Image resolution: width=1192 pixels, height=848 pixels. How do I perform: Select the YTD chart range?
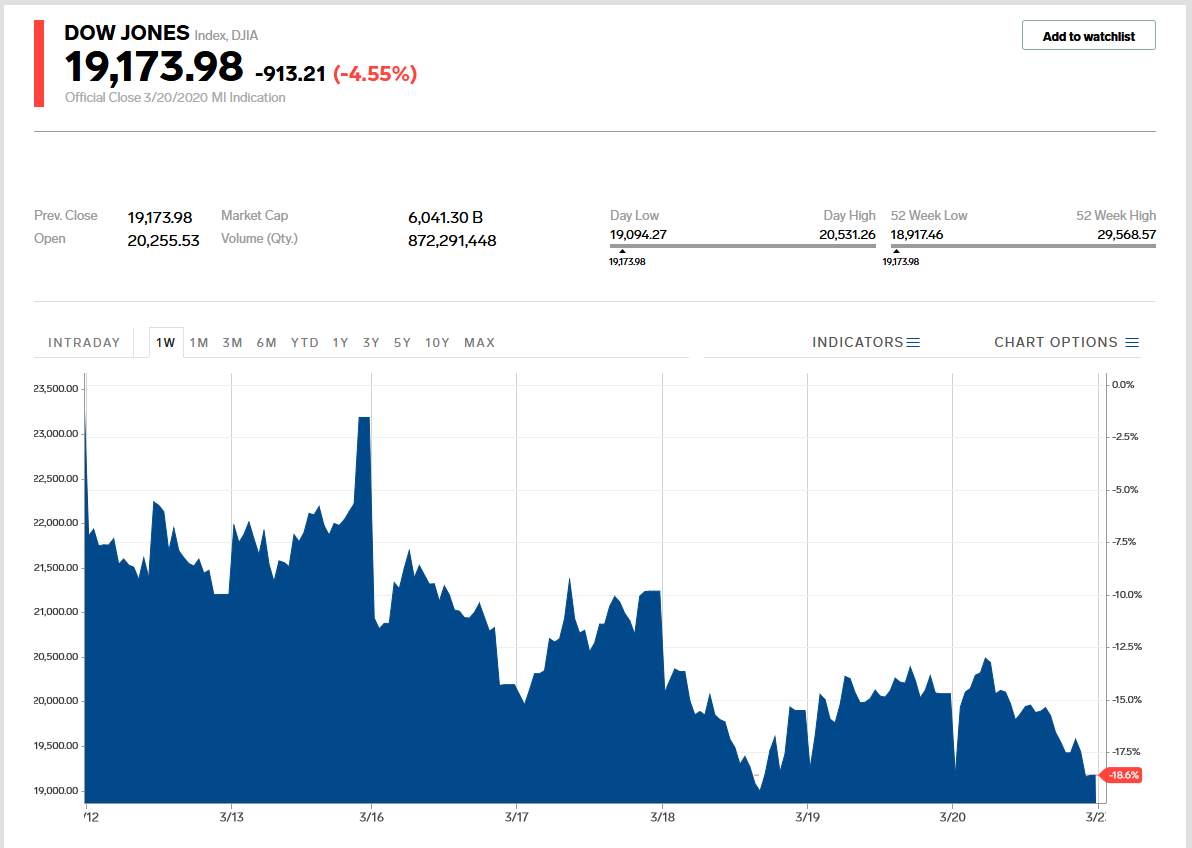[305, 343]
